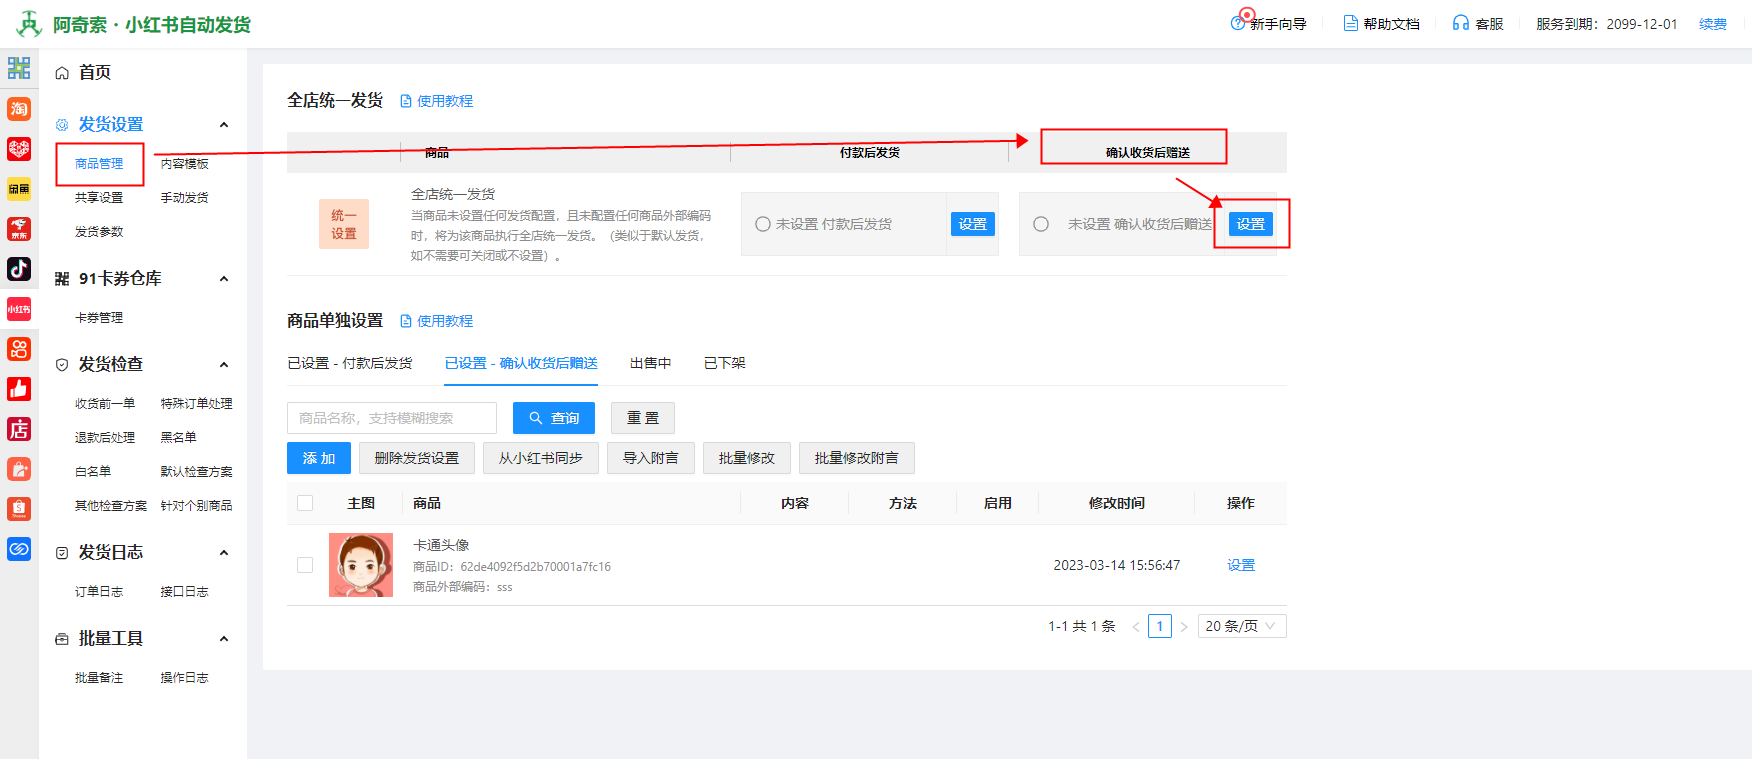Viewport: 1752px width, 759px height.
Task: Click 导入附言 button
Action: point(651,458)
